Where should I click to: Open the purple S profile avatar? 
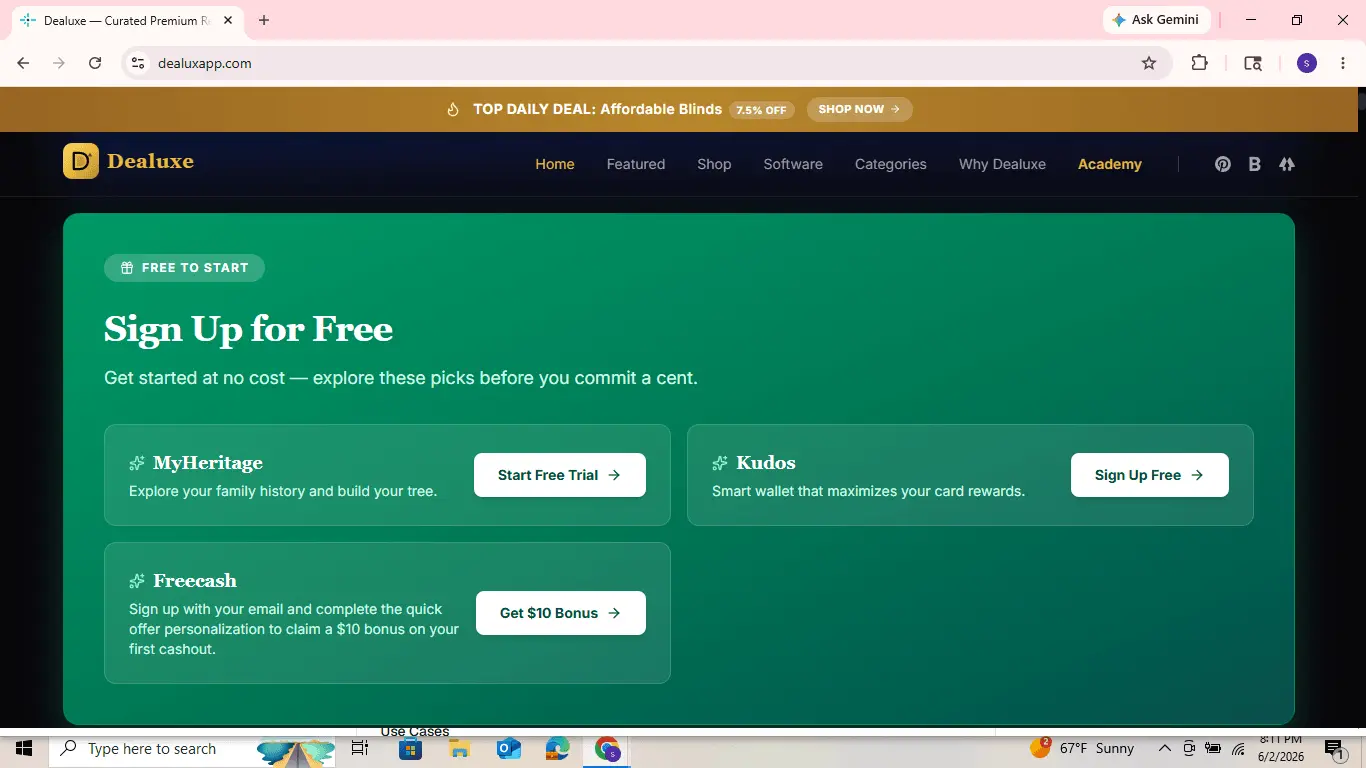1307,63
